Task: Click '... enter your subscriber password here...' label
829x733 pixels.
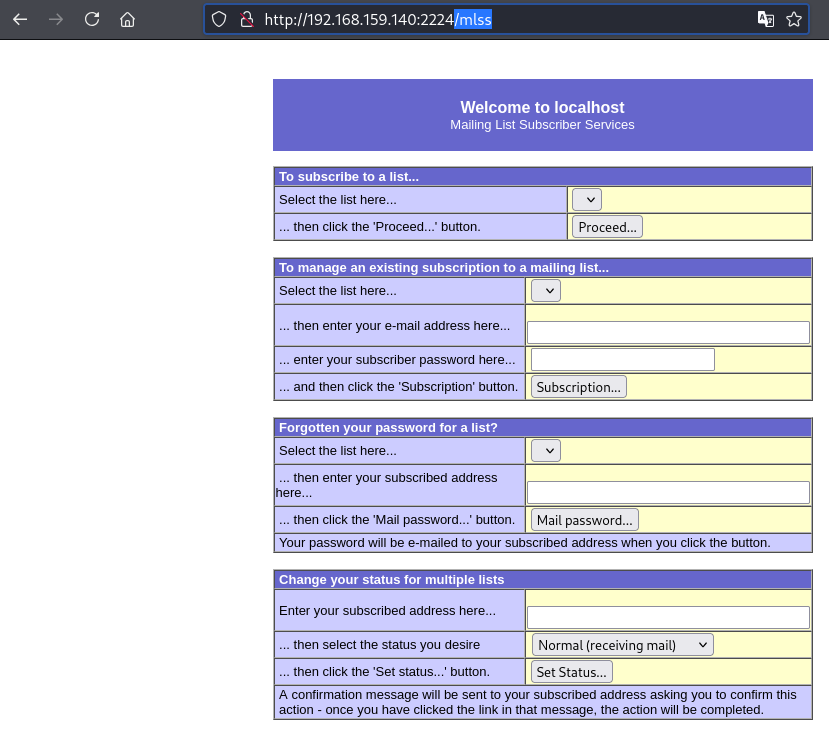Action: (x=397, y=360)
